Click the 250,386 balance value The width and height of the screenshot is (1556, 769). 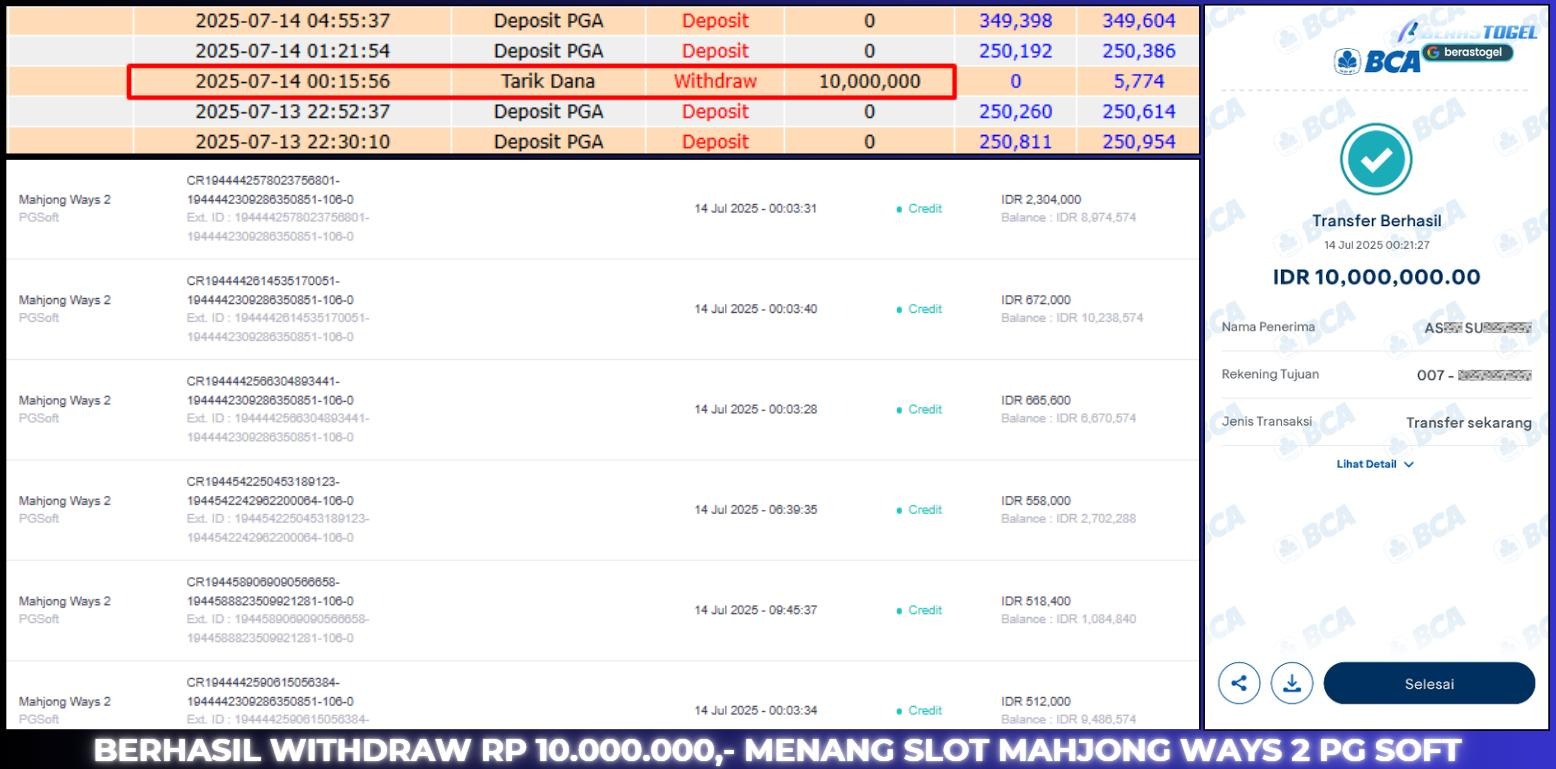click(x=1139, y=51)
